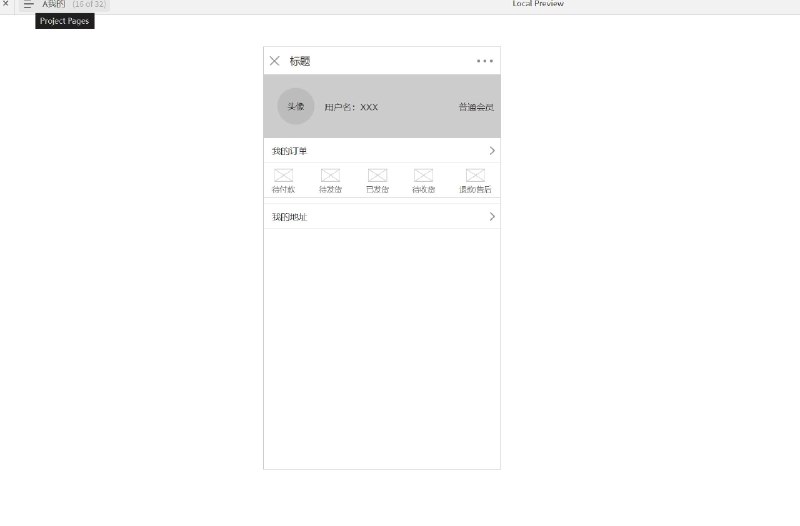The image size is (800, 526).
Task: Select the 待收货 order icon
Action: tap(423, 176)
